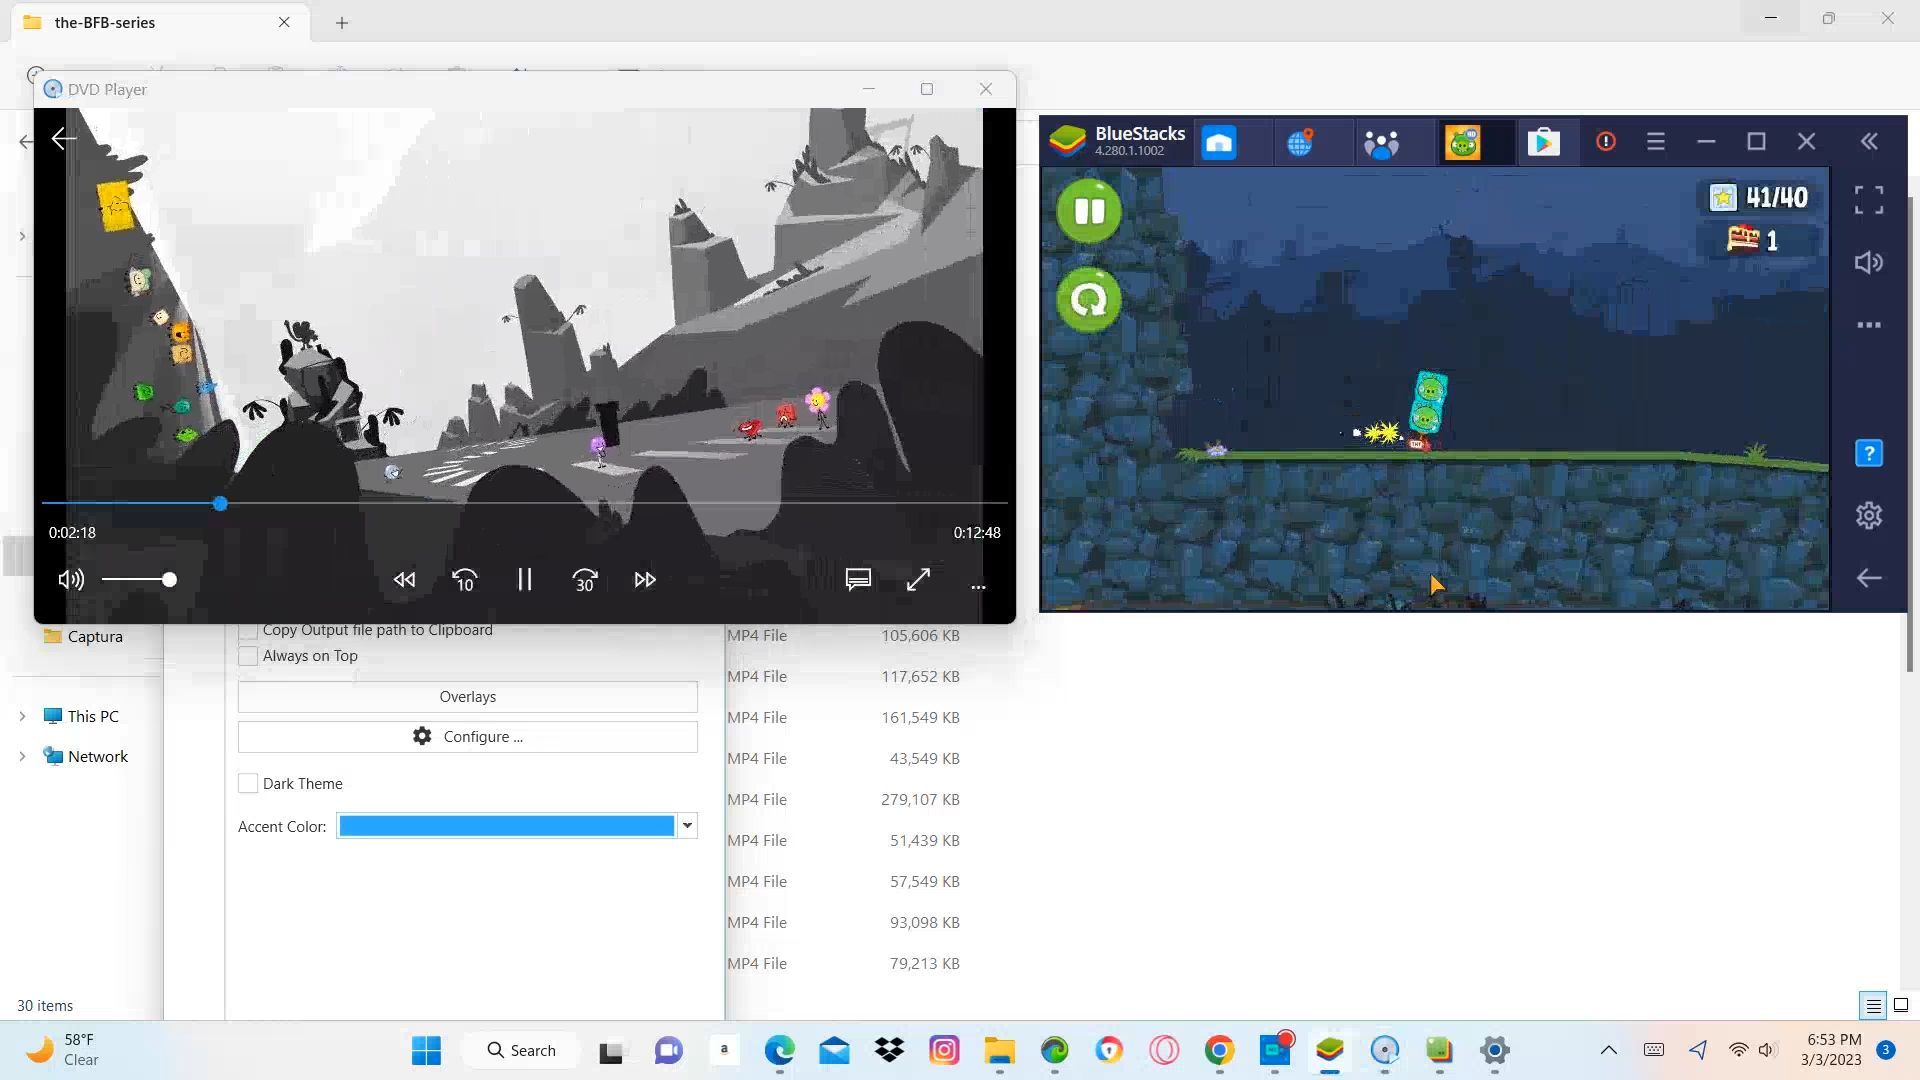Open the weather widget showing 58°F
Viewport: 1920px width, 1080px height.
pyautogui.click(x=62, y=1050)
